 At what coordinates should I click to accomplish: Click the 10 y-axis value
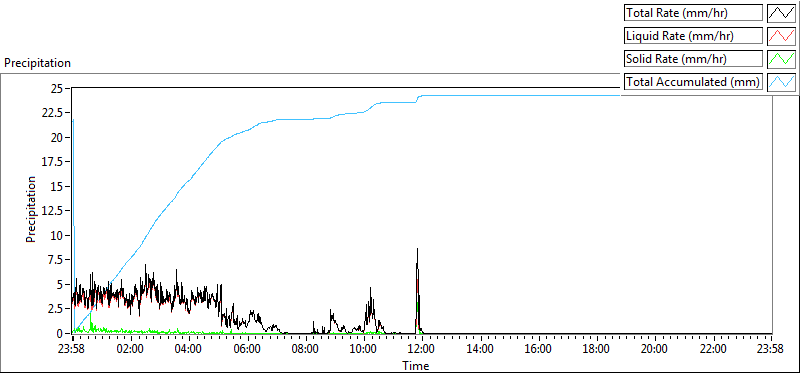pyautogui.click(x=57, y=235)
